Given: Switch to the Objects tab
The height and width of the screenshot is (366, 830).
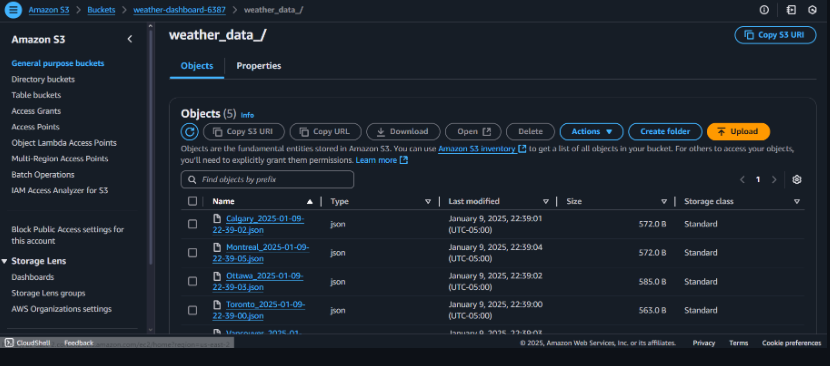Looking at the screenshot, I should pos(197,66).
